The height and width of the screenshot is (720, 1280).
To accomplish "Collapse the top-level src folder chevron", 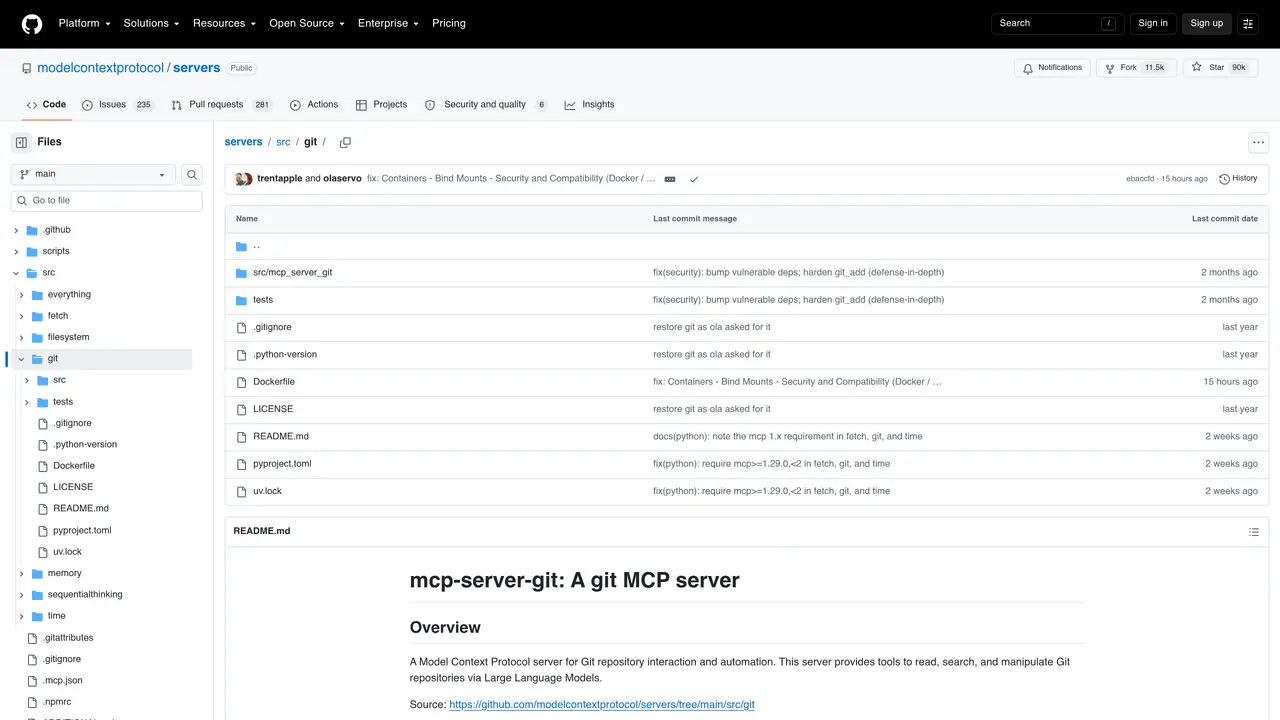I will [x=16, y=273].
